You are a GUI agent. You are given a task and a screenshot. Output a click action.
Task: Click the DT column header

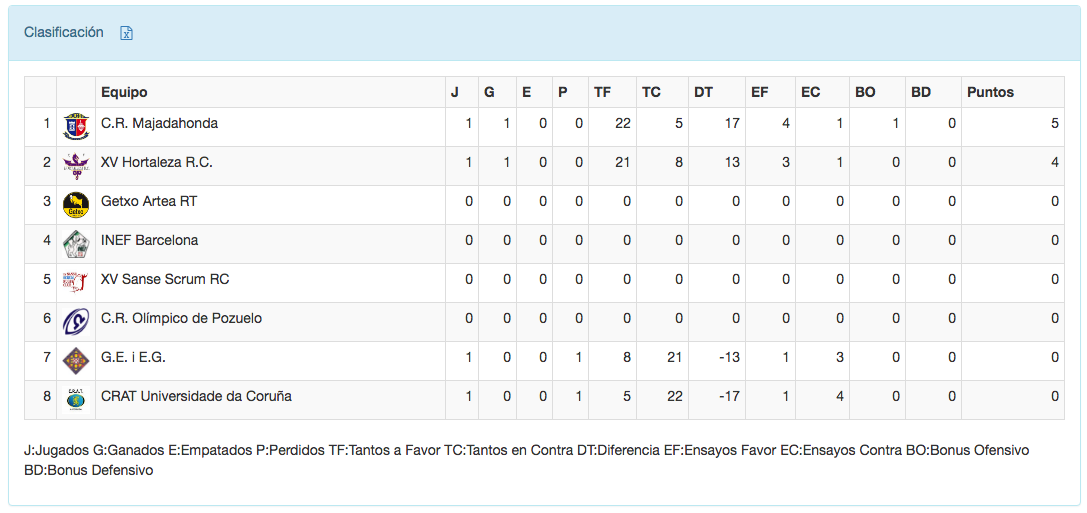[703, 92]
